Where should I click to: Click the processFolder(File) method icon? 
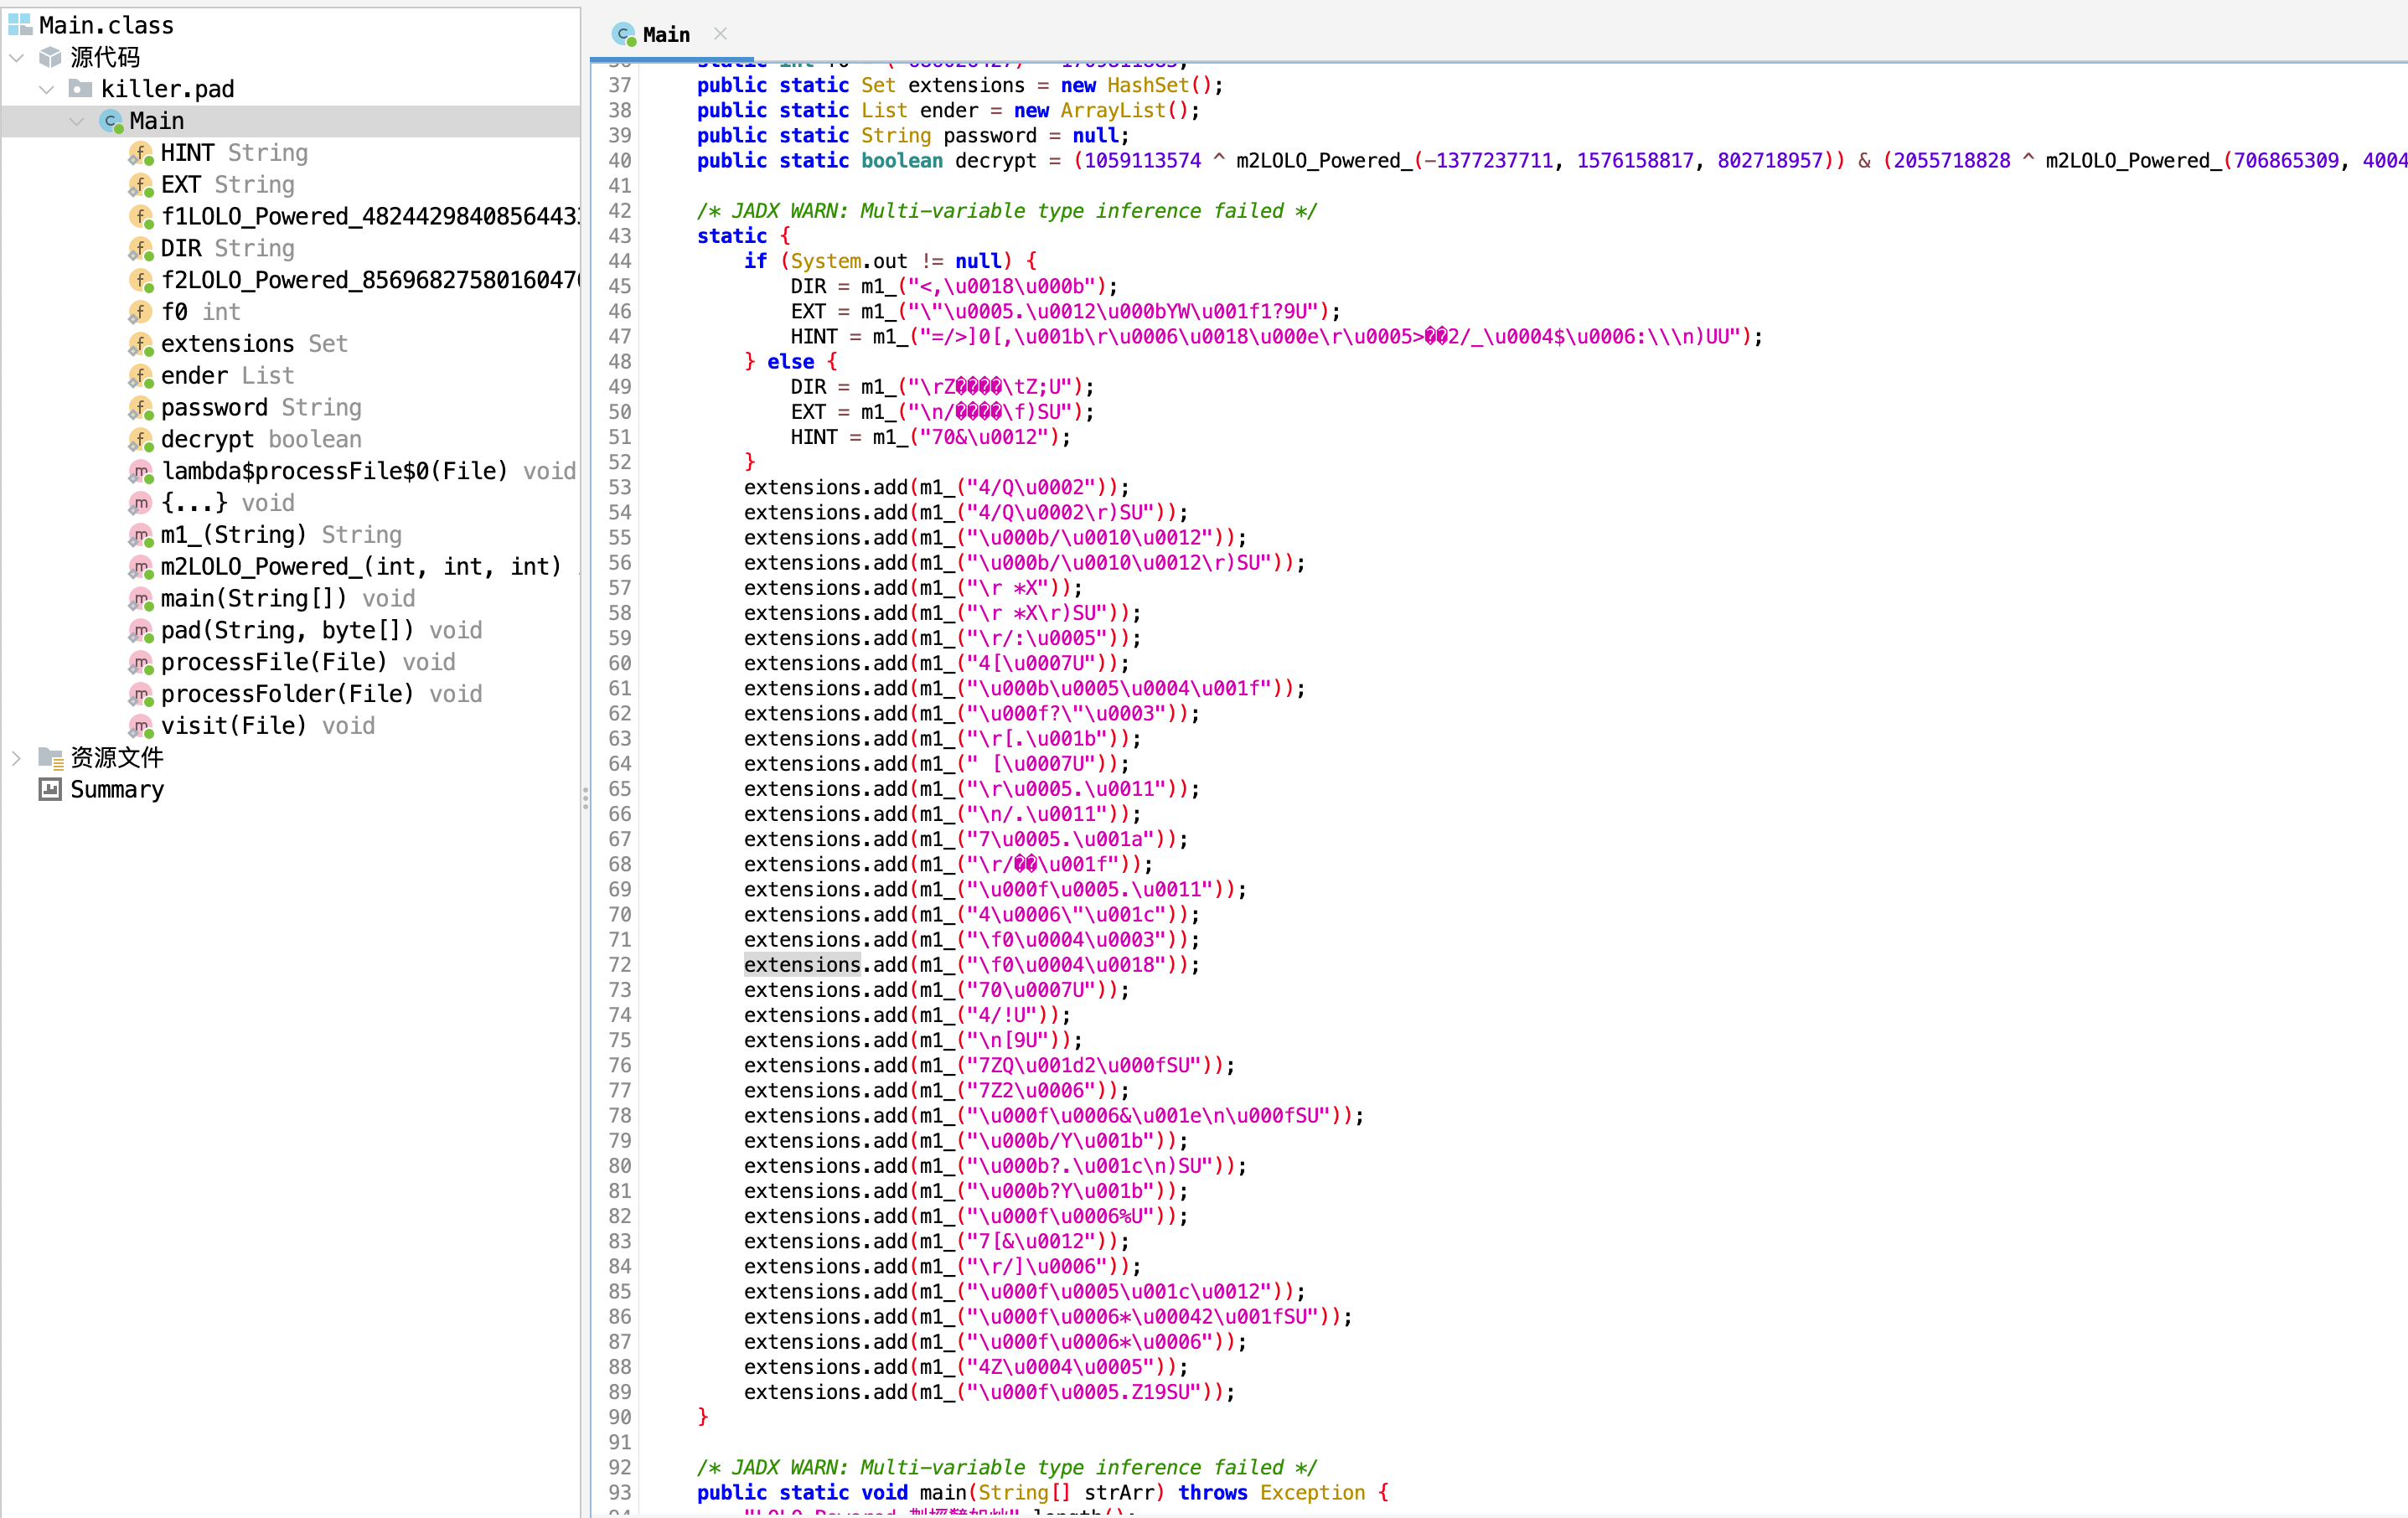(x=141, y=694)
